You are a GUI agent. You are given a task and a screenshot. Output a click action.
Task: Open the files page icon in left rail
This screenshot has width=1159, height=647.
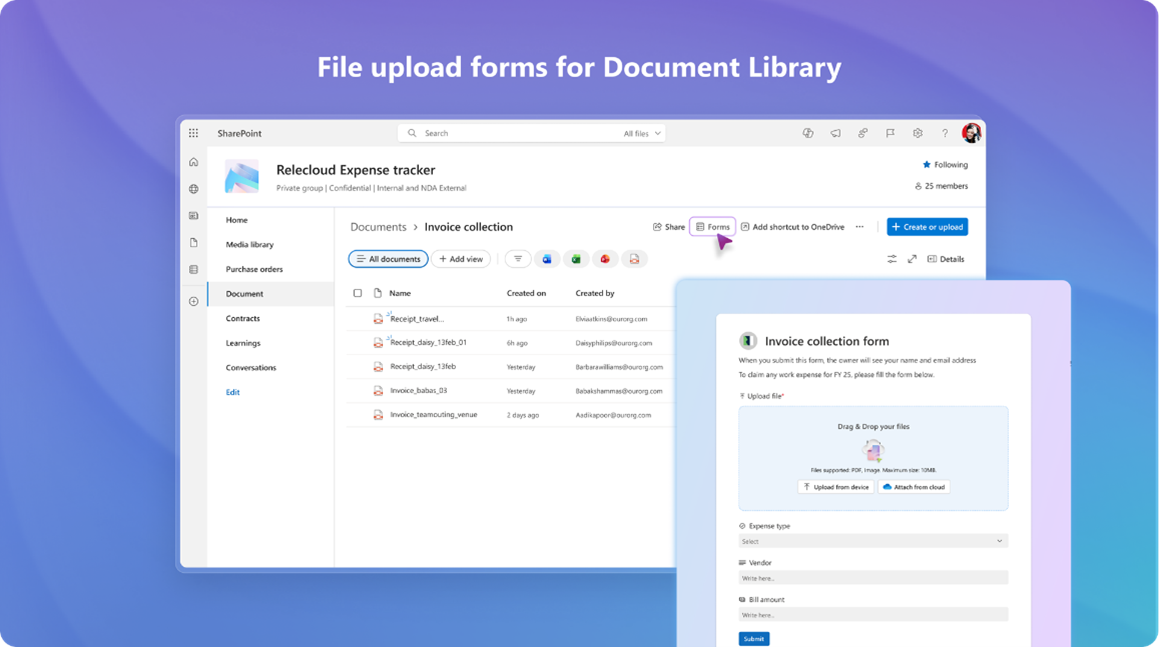click(x=194, y=243)
